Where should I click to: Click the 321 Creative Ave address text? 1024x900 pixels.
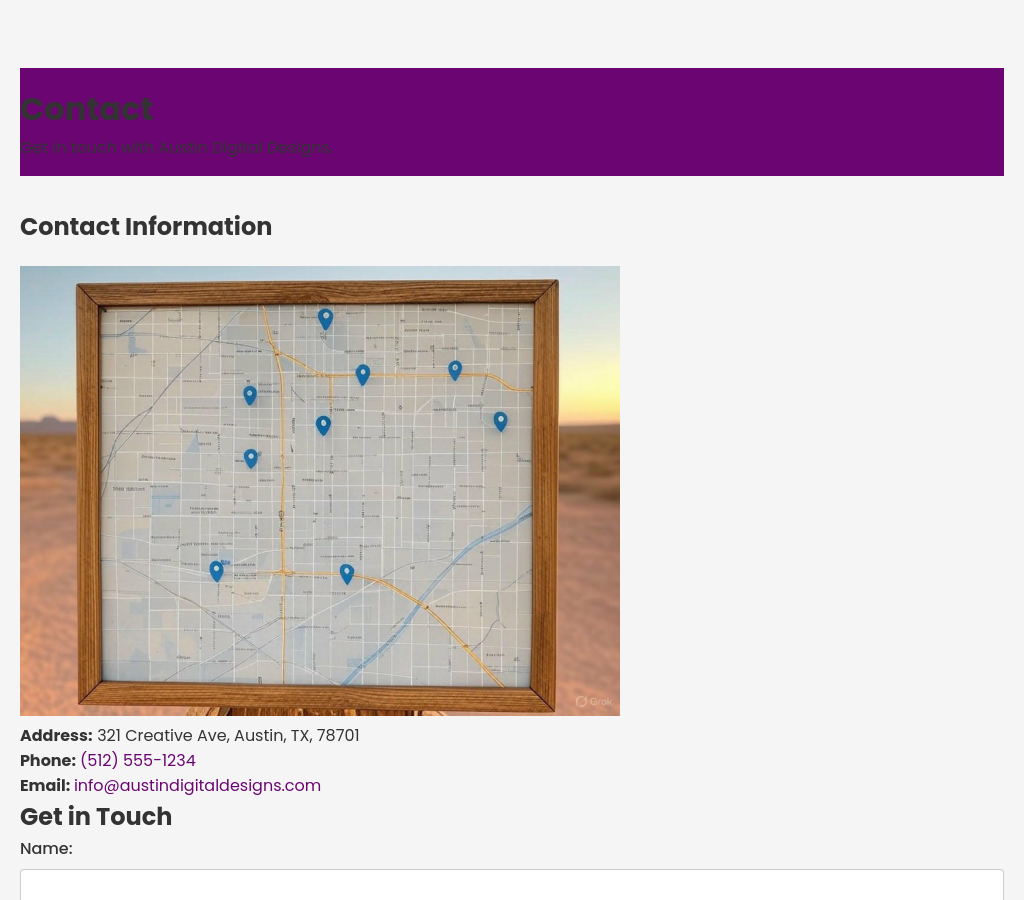228,736
